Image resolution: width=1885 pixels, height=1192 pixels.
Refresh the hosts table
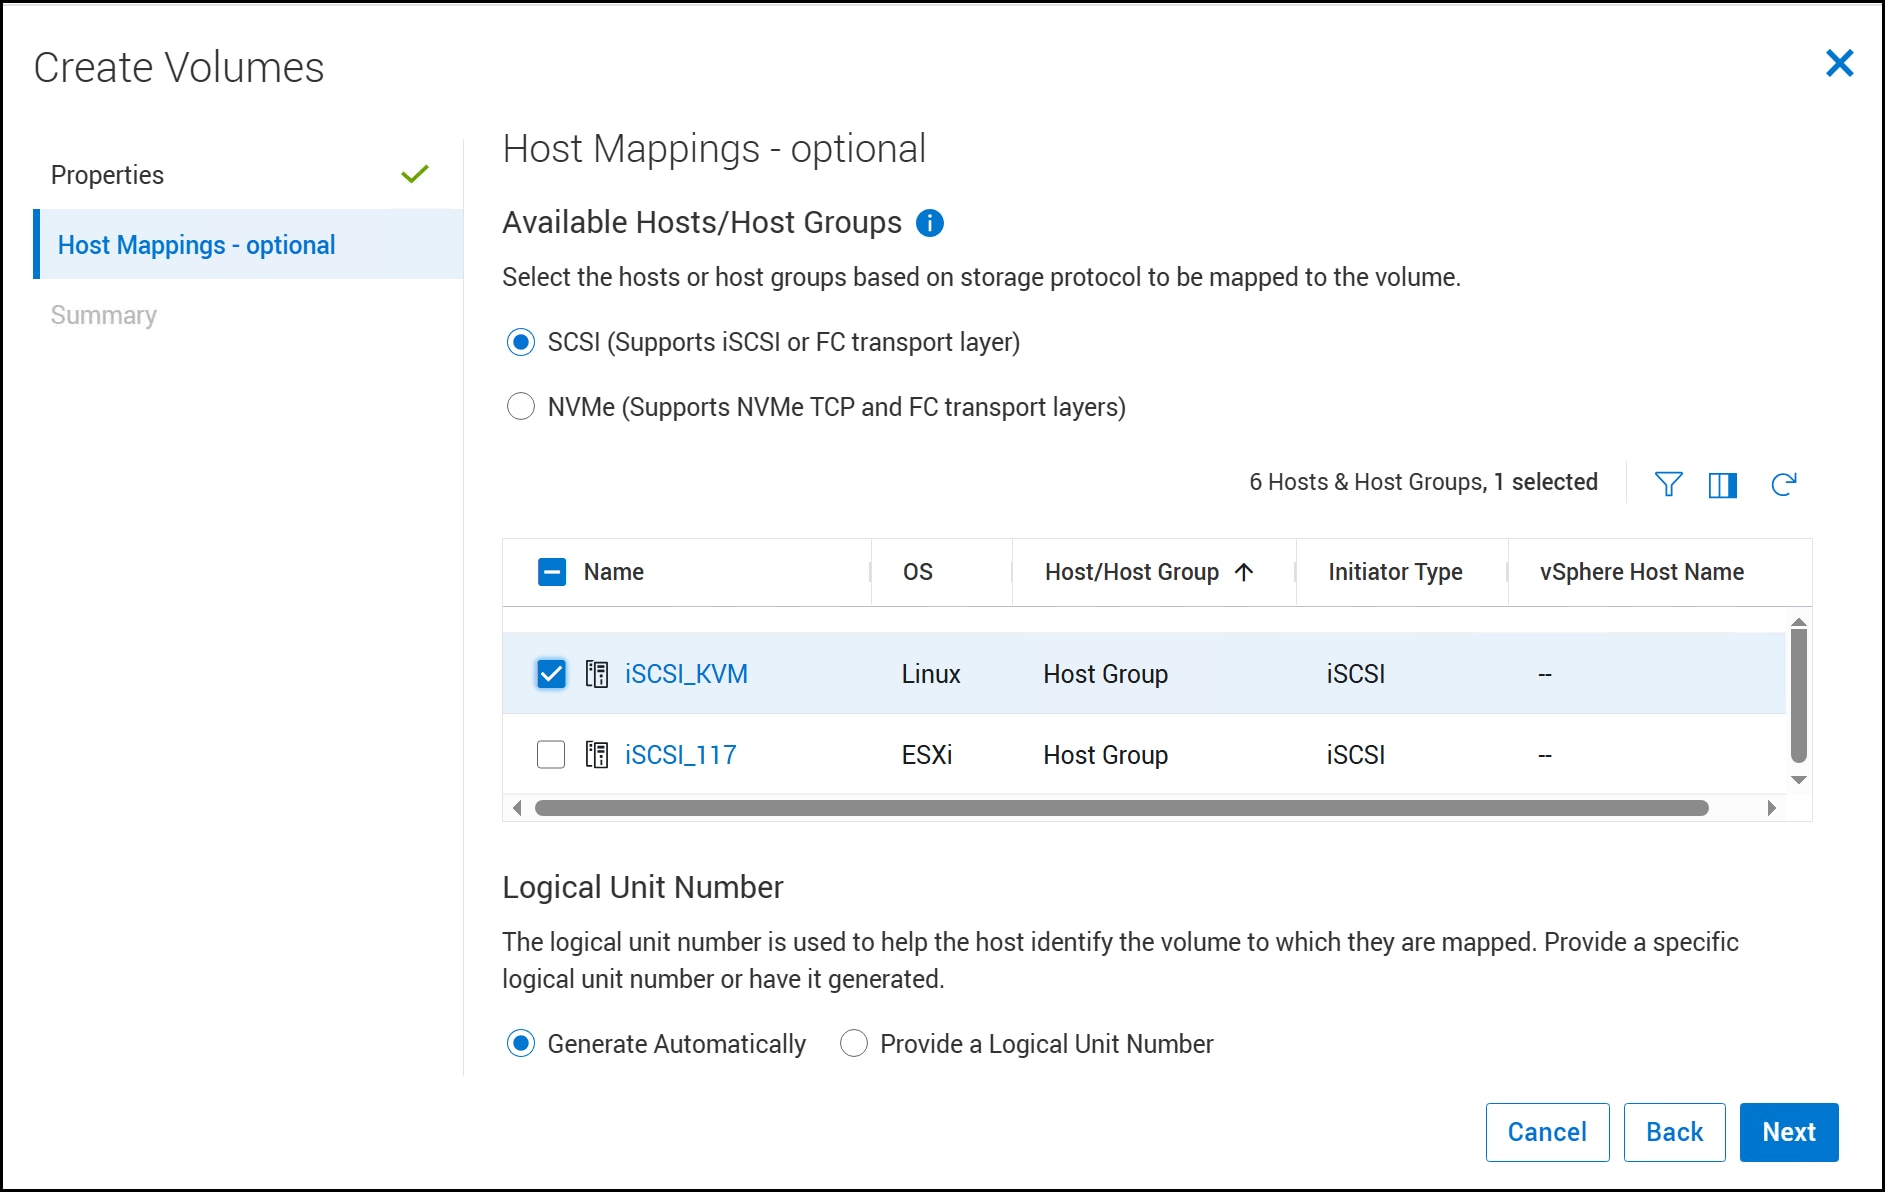(x=1784, y=485)
